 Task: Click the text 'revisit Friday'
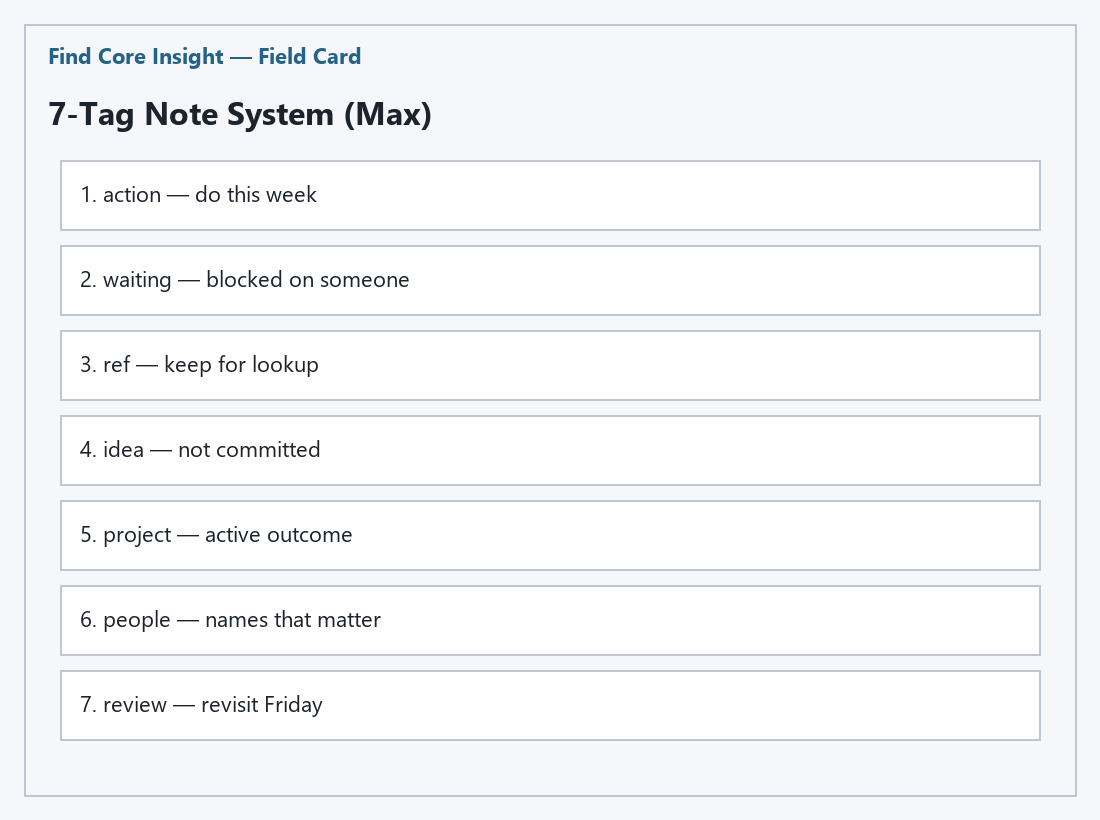coord(262,704)
